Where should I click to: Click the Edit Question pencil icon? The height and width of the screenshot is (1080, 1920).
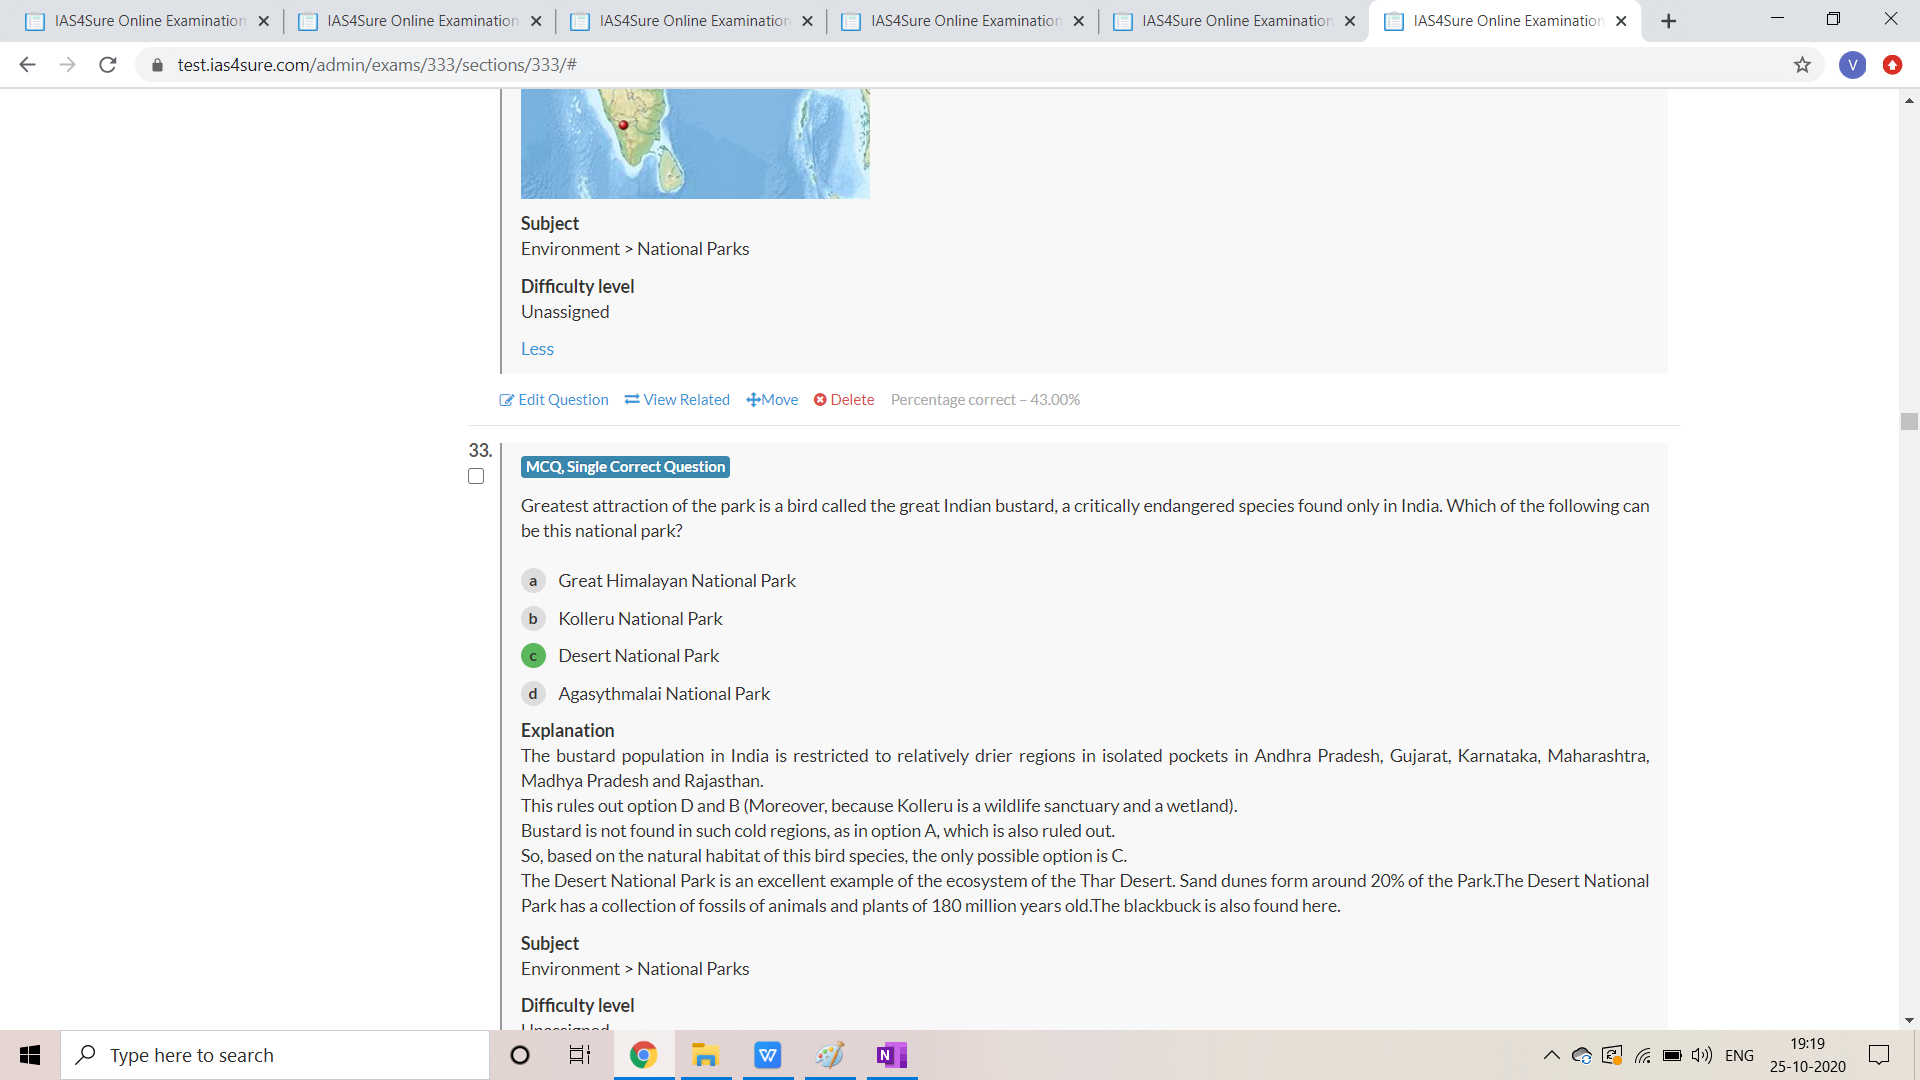click(506, 400)
